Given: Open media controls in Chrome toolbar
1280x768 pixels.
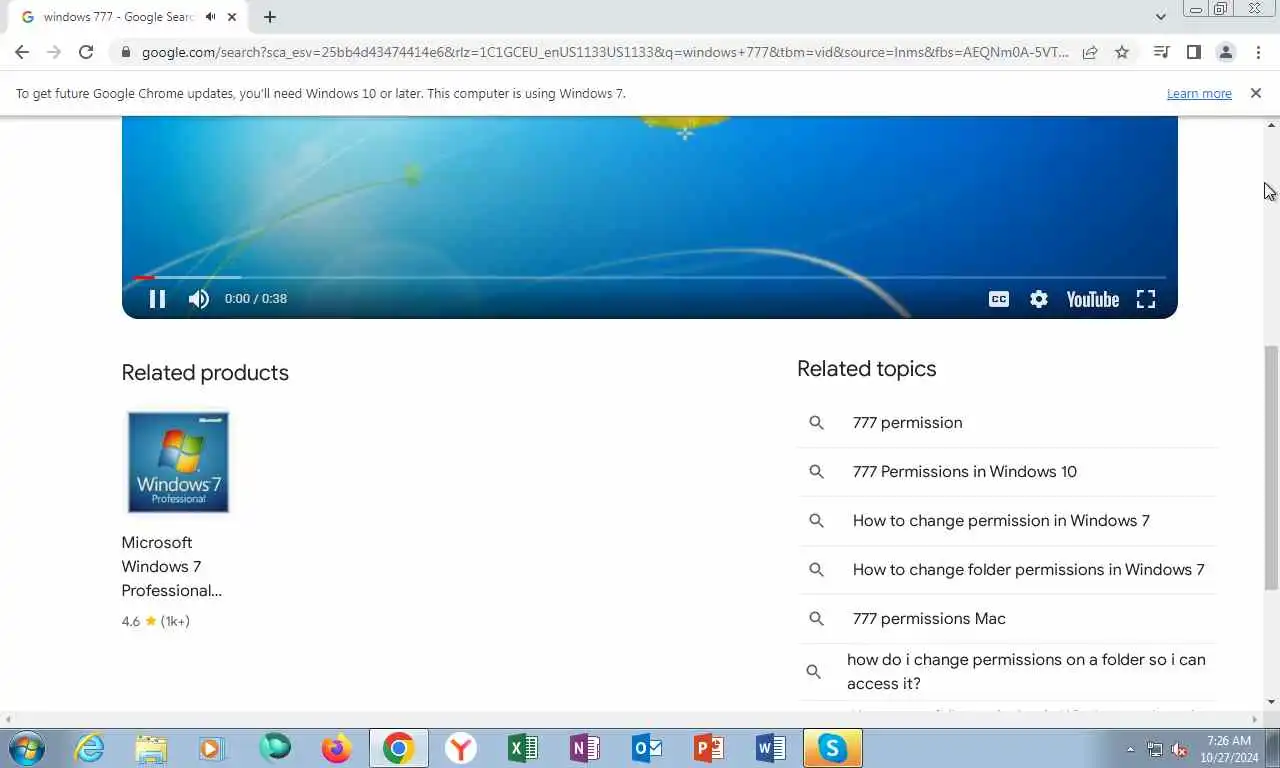Looking at the screenshot, I should tap(1161, 52).
